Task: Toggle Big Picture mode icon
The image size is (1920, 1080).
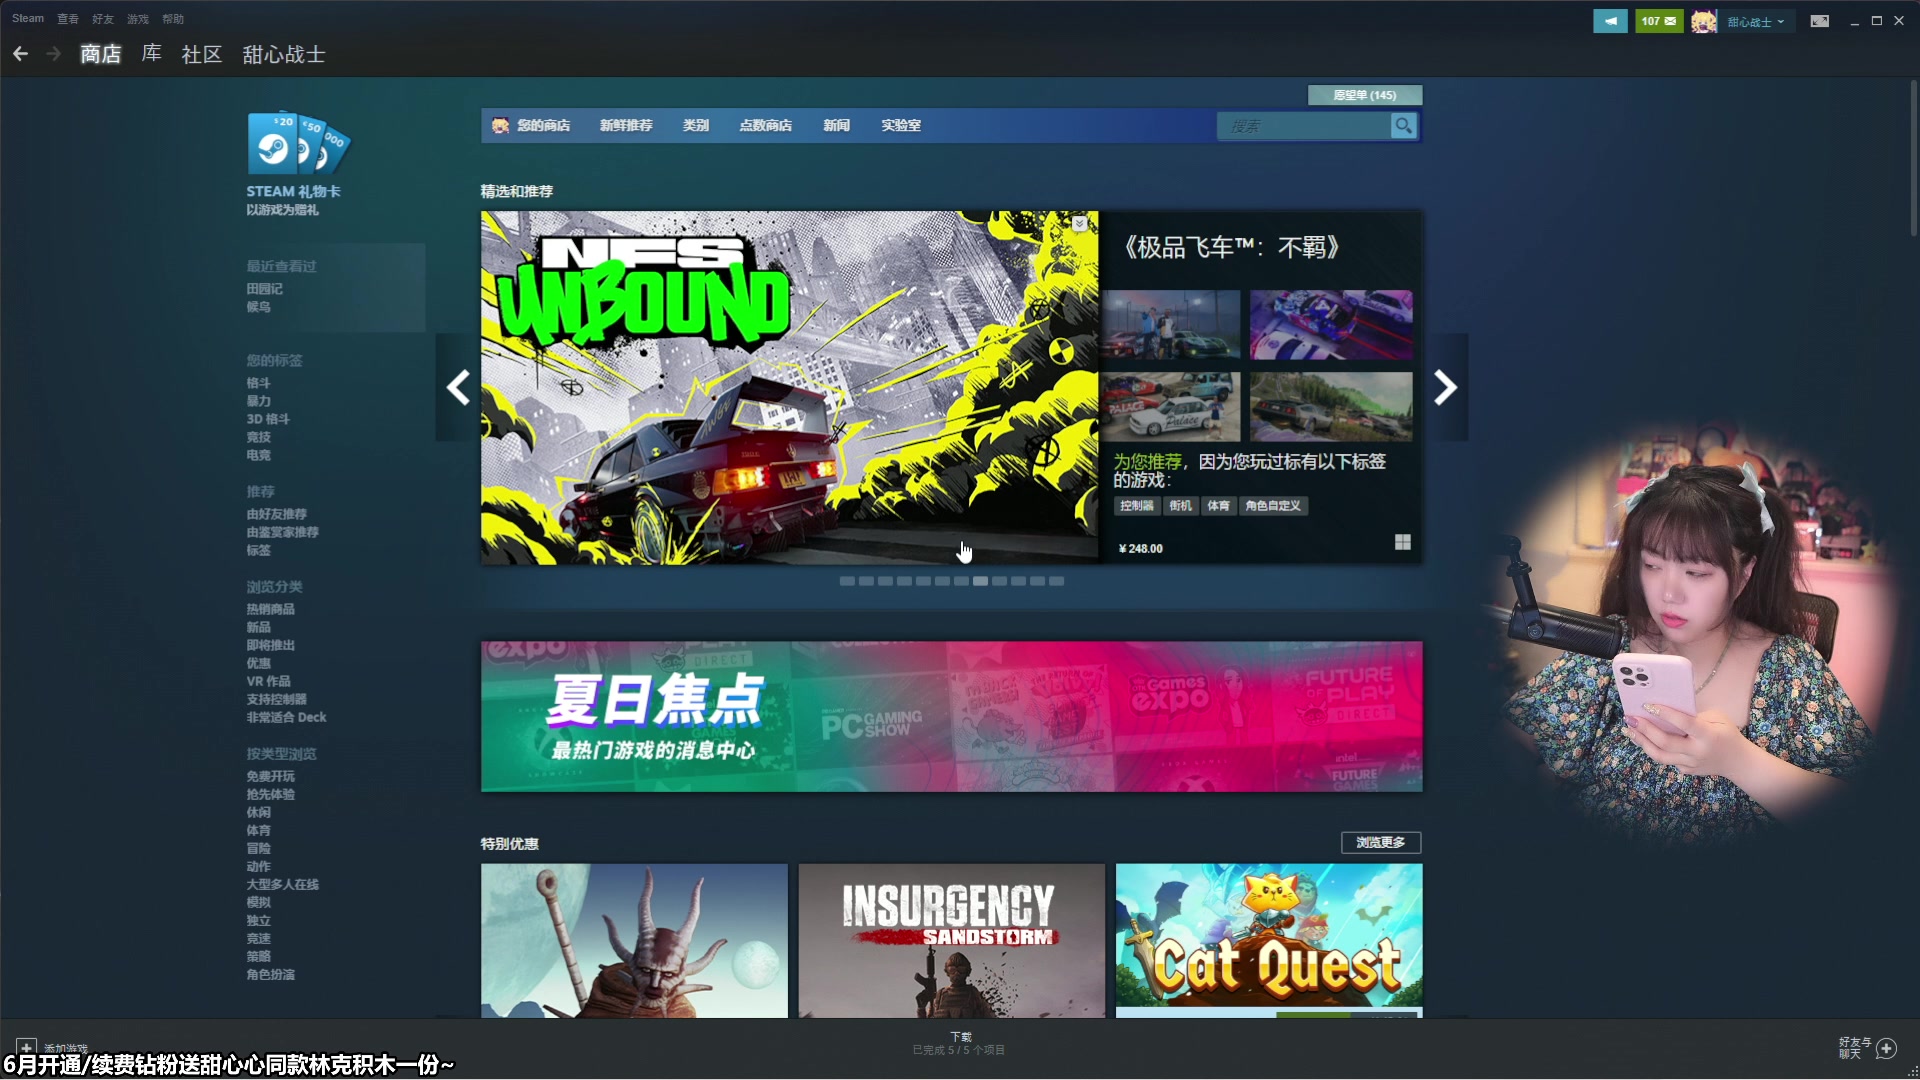Action: [1820, 21]
